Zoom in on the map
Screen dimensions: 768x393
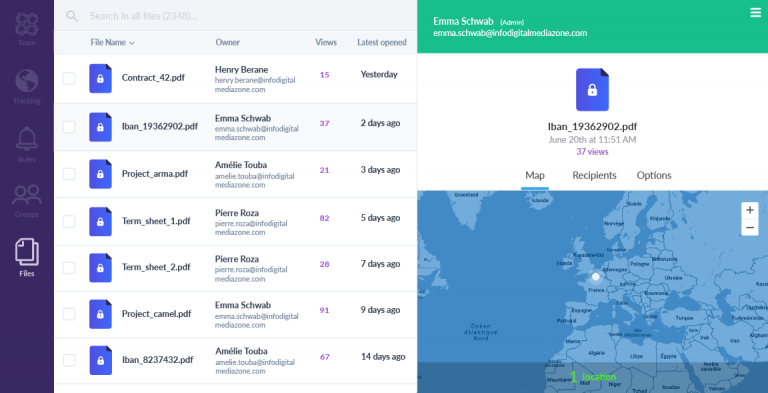click(749, 211)
